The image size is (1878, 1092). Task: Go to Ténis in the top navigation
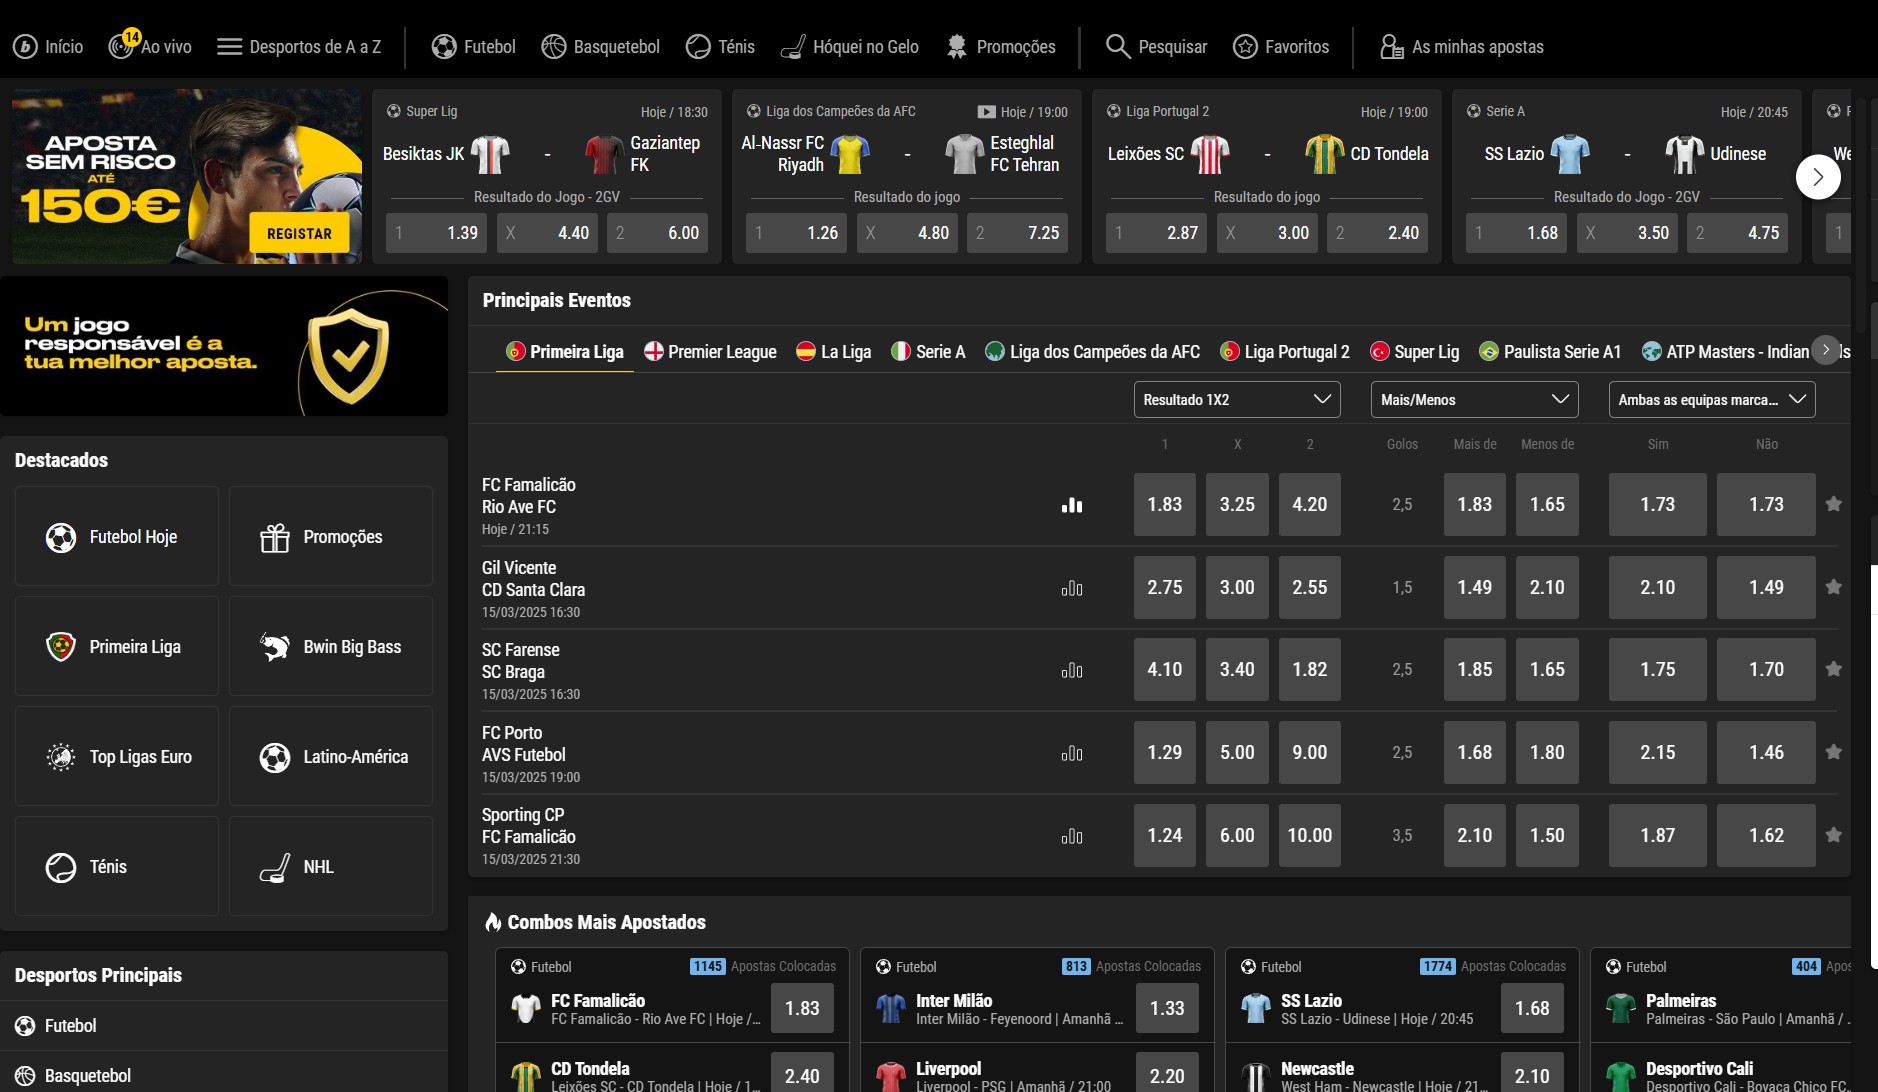point(720,47)
